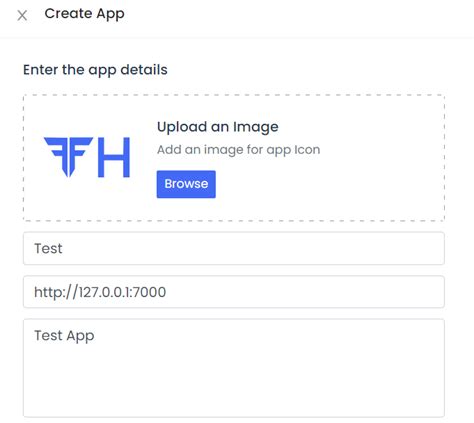Viewport: 474px width, 423px height.
Task: Click the dashed image upload drop zone
Action: 234,158
